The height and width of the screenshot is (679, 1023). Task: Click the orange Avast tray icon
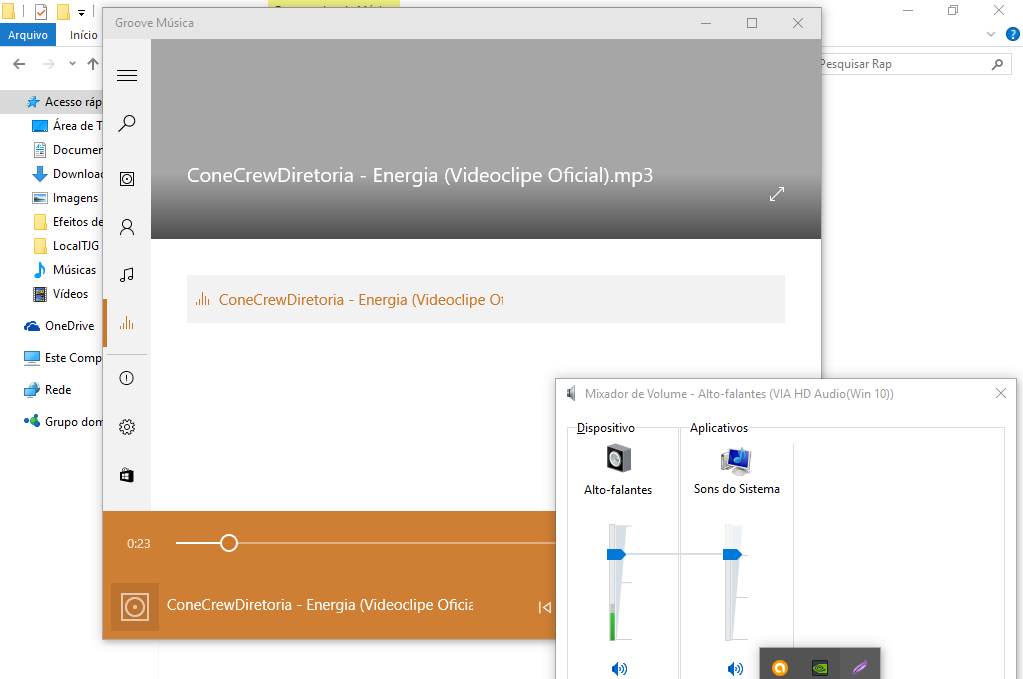[780, 667]
